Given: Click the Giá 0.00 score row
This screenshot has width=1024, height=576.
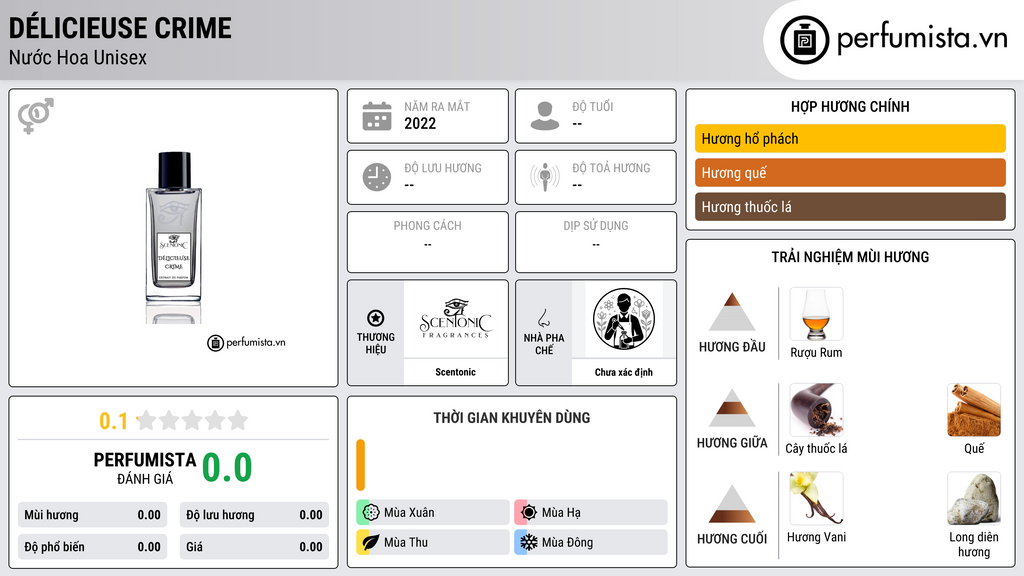Looking at the screenshot, I should tap(254, 547).
